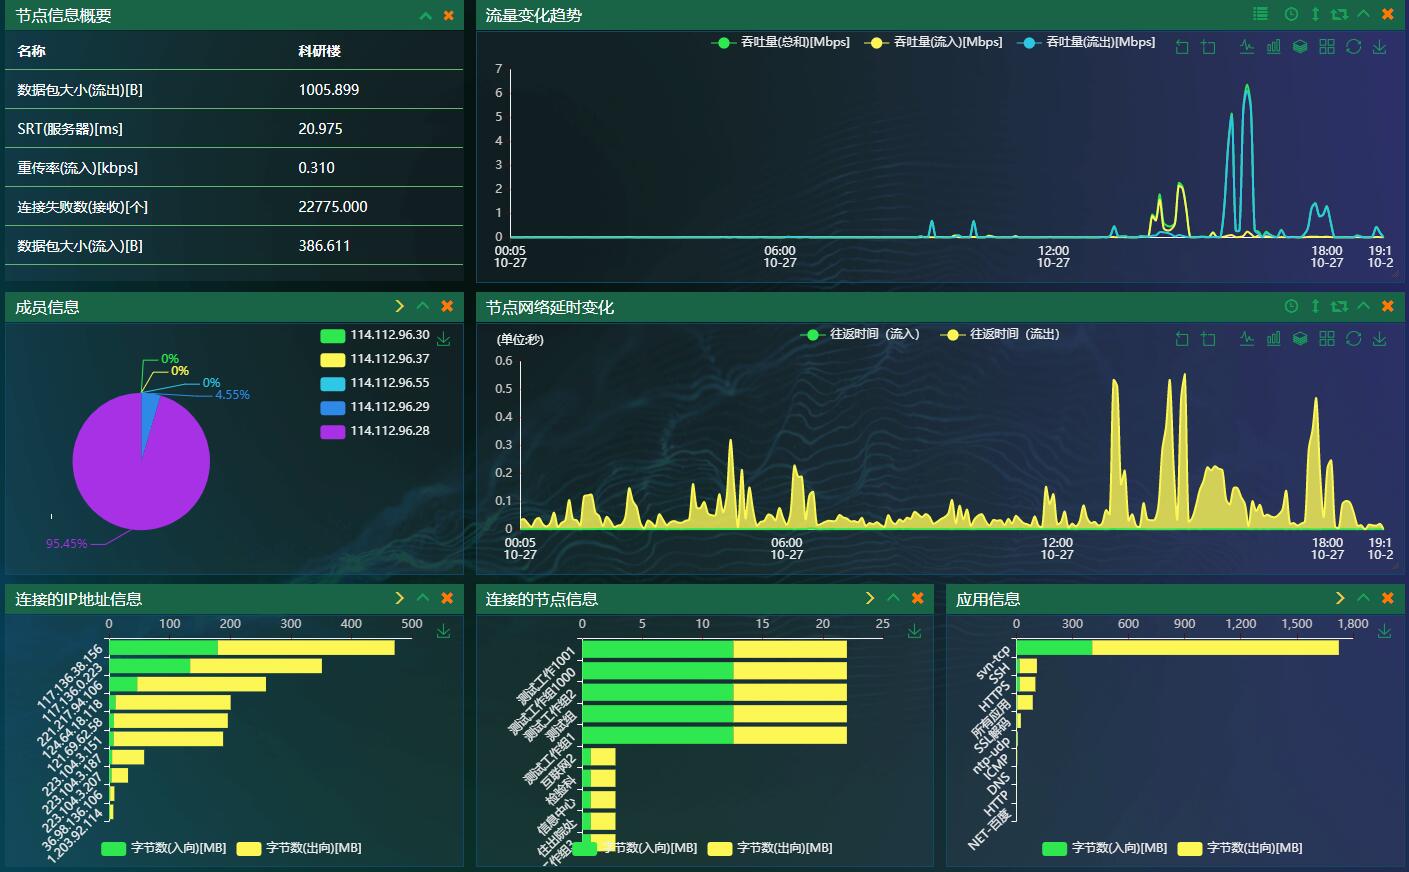This screenshot has width=1409, height=872.
Task: Collapse the 应用信息 panel
Action: (x=1364, y=598)
